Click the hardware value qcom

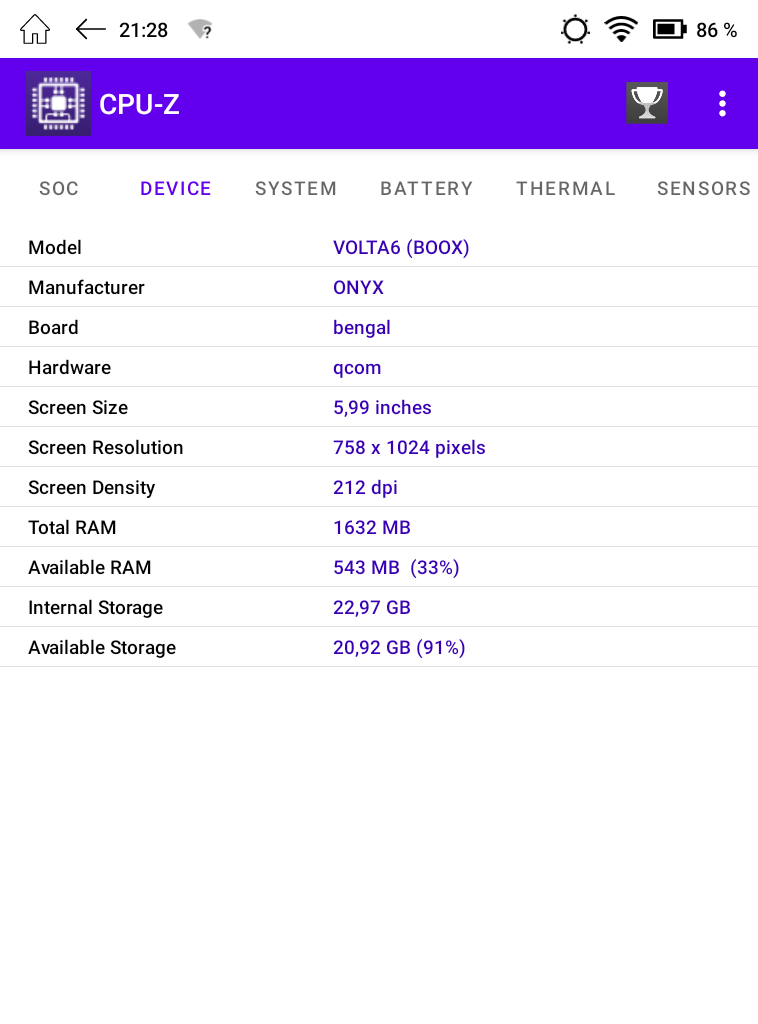pos(357,368)
